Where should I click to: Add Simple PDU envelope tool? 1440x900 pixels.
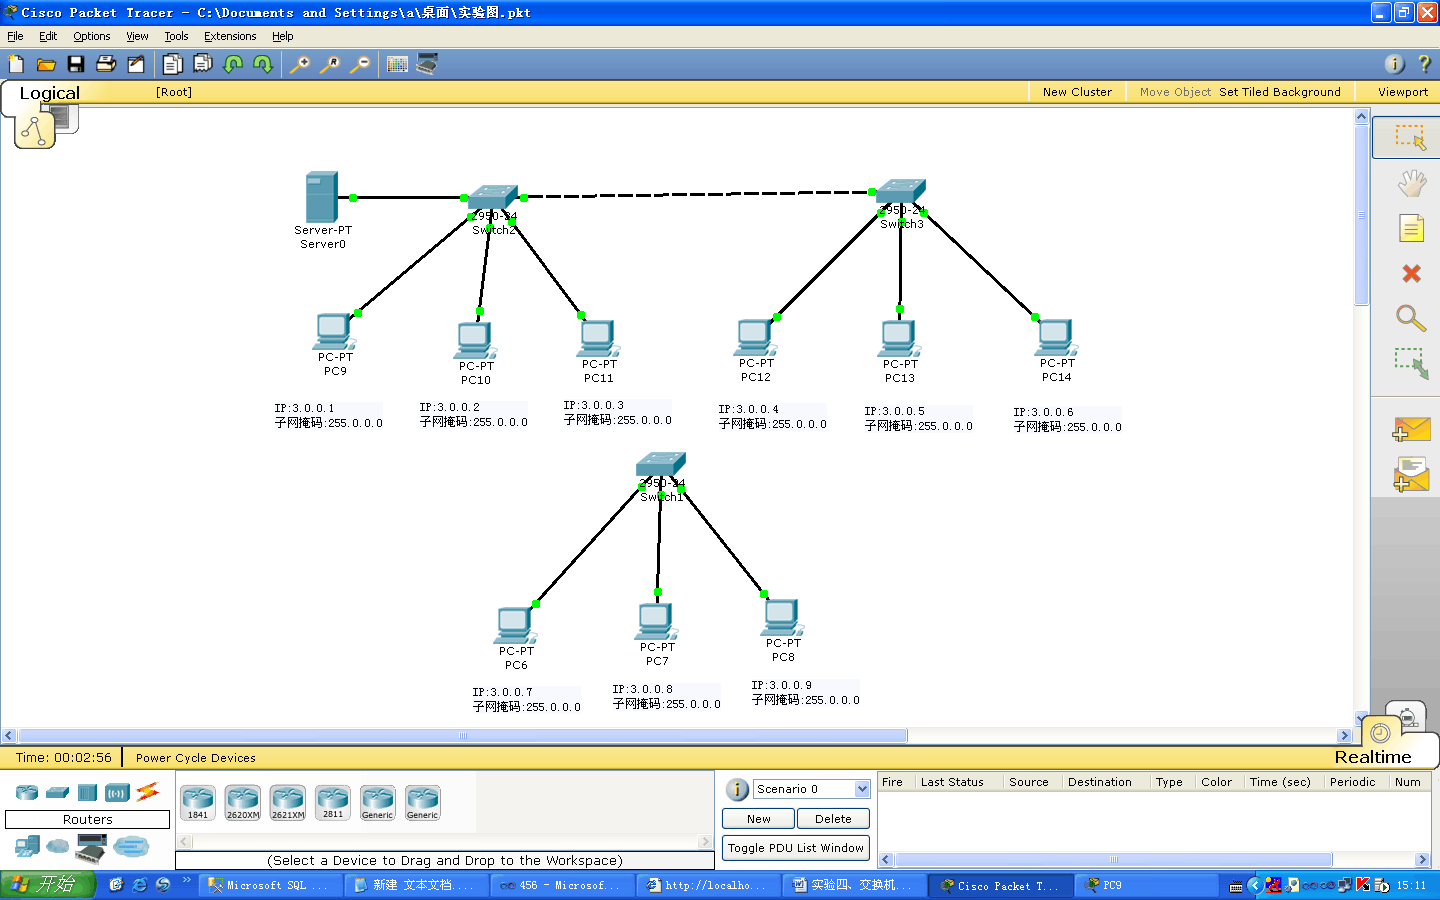(1411, 430)
